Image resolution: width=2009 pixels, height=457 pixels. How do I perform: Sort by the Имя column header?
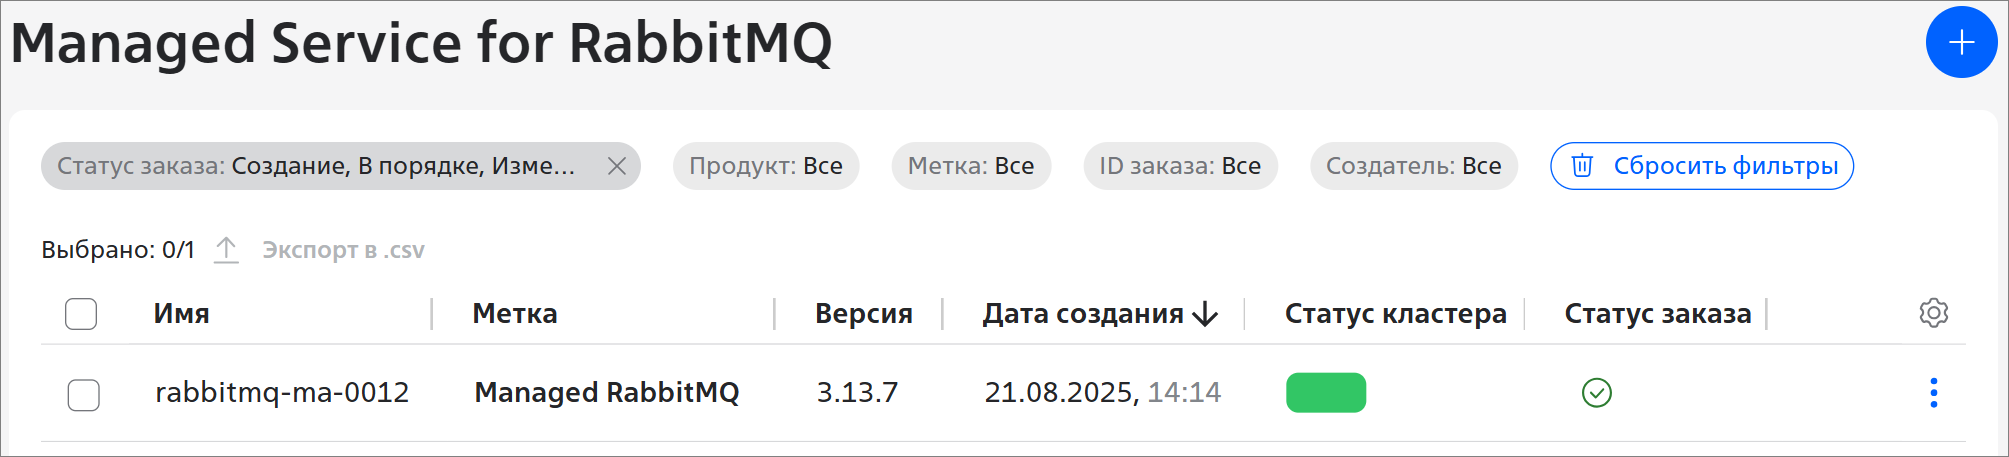tap(181, 314)
